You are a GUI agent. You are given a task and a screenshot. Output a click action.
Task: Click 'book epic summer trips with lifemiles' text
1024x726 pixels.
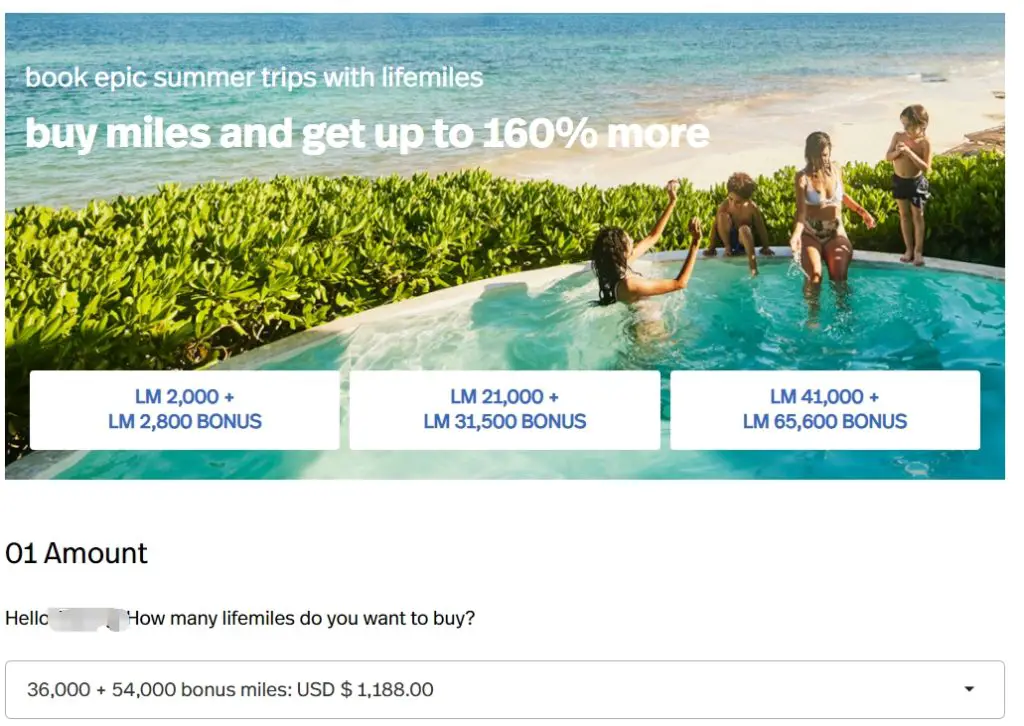tap(254, 77)
